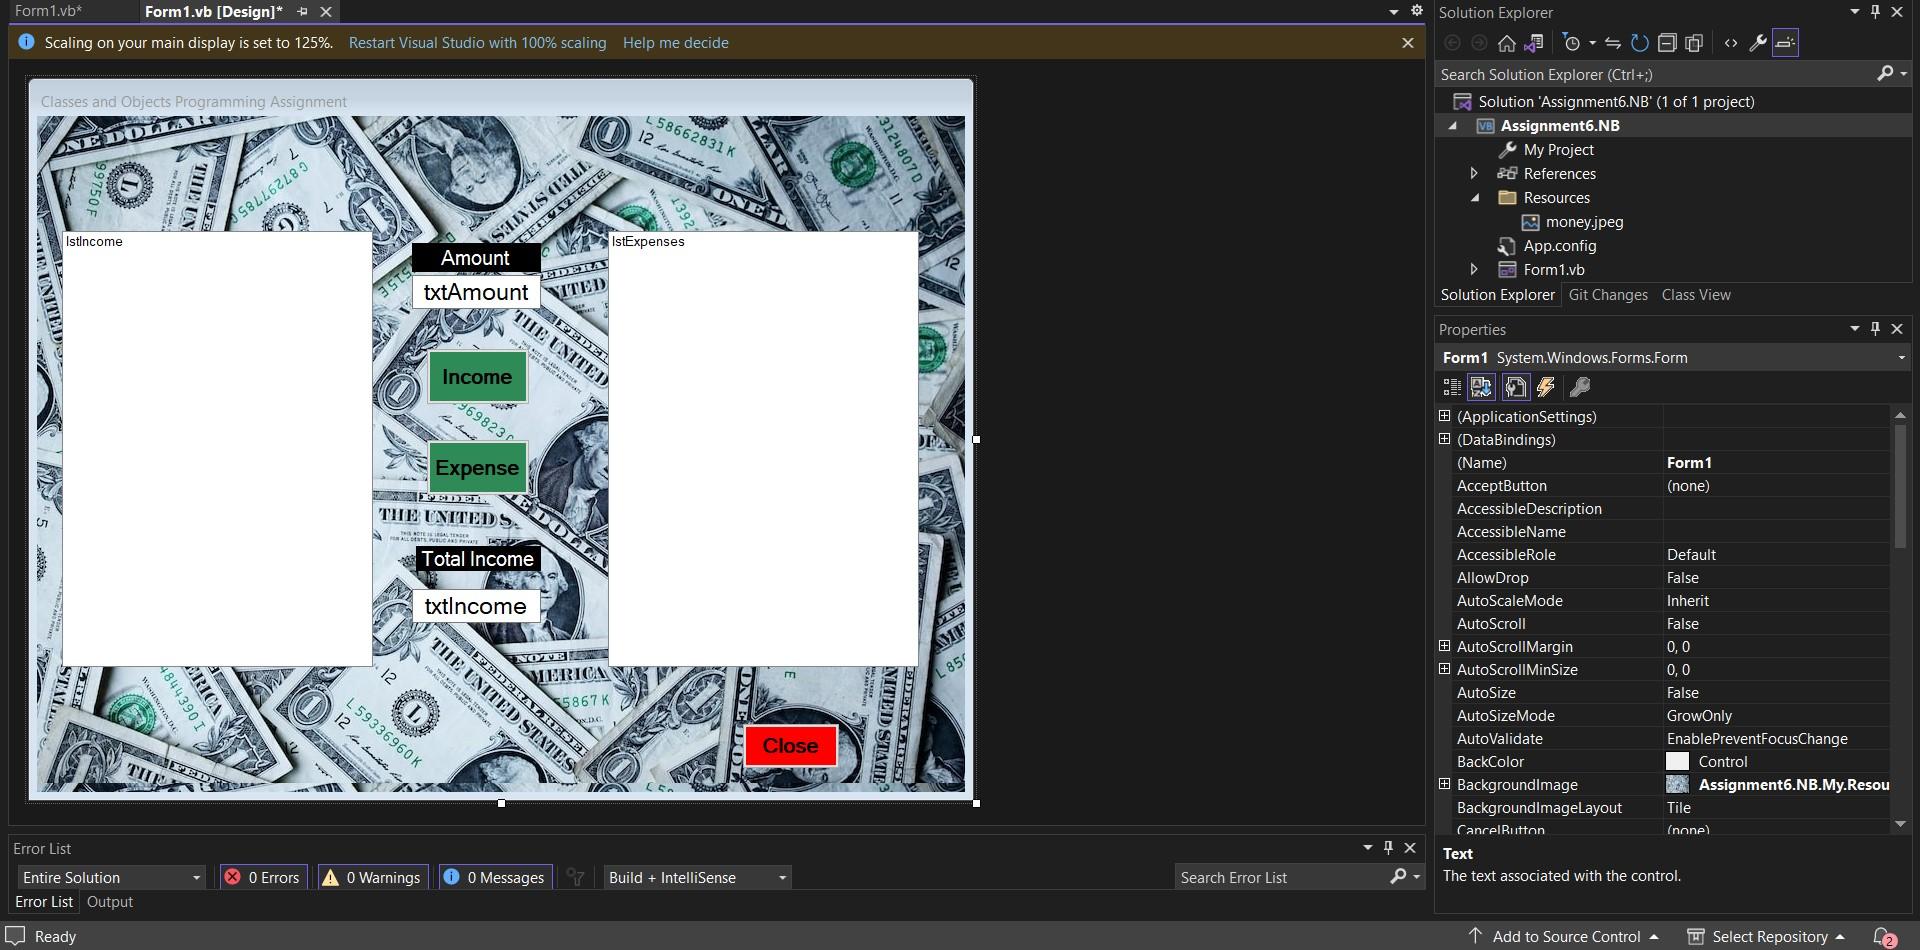Select the green Income button on form
Viewport: 1920px width, 950px height.
tap(477, 377)
